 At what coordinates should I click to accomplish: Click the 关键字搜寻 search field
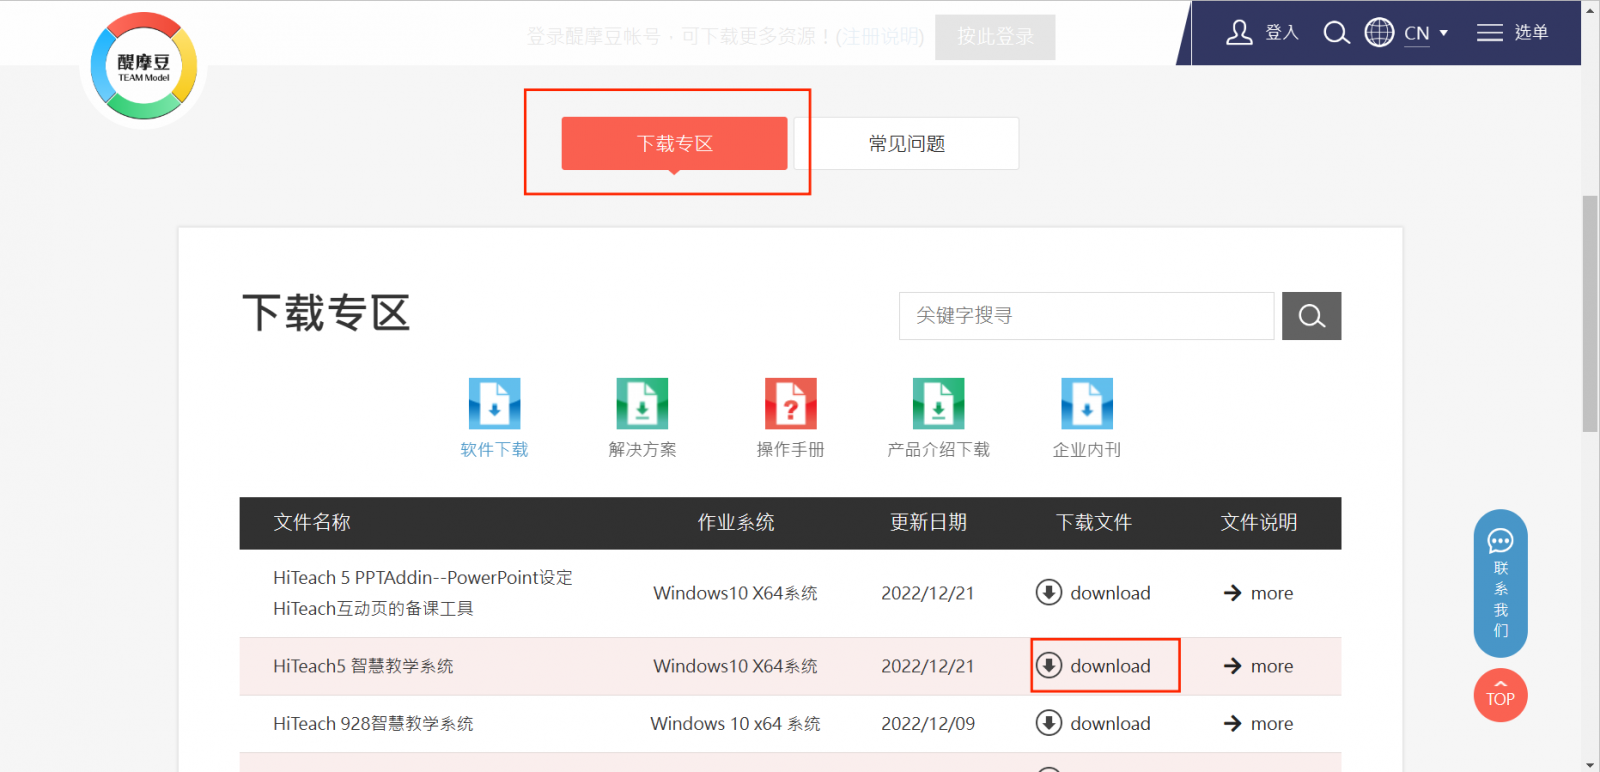[x=1086, y=316]
